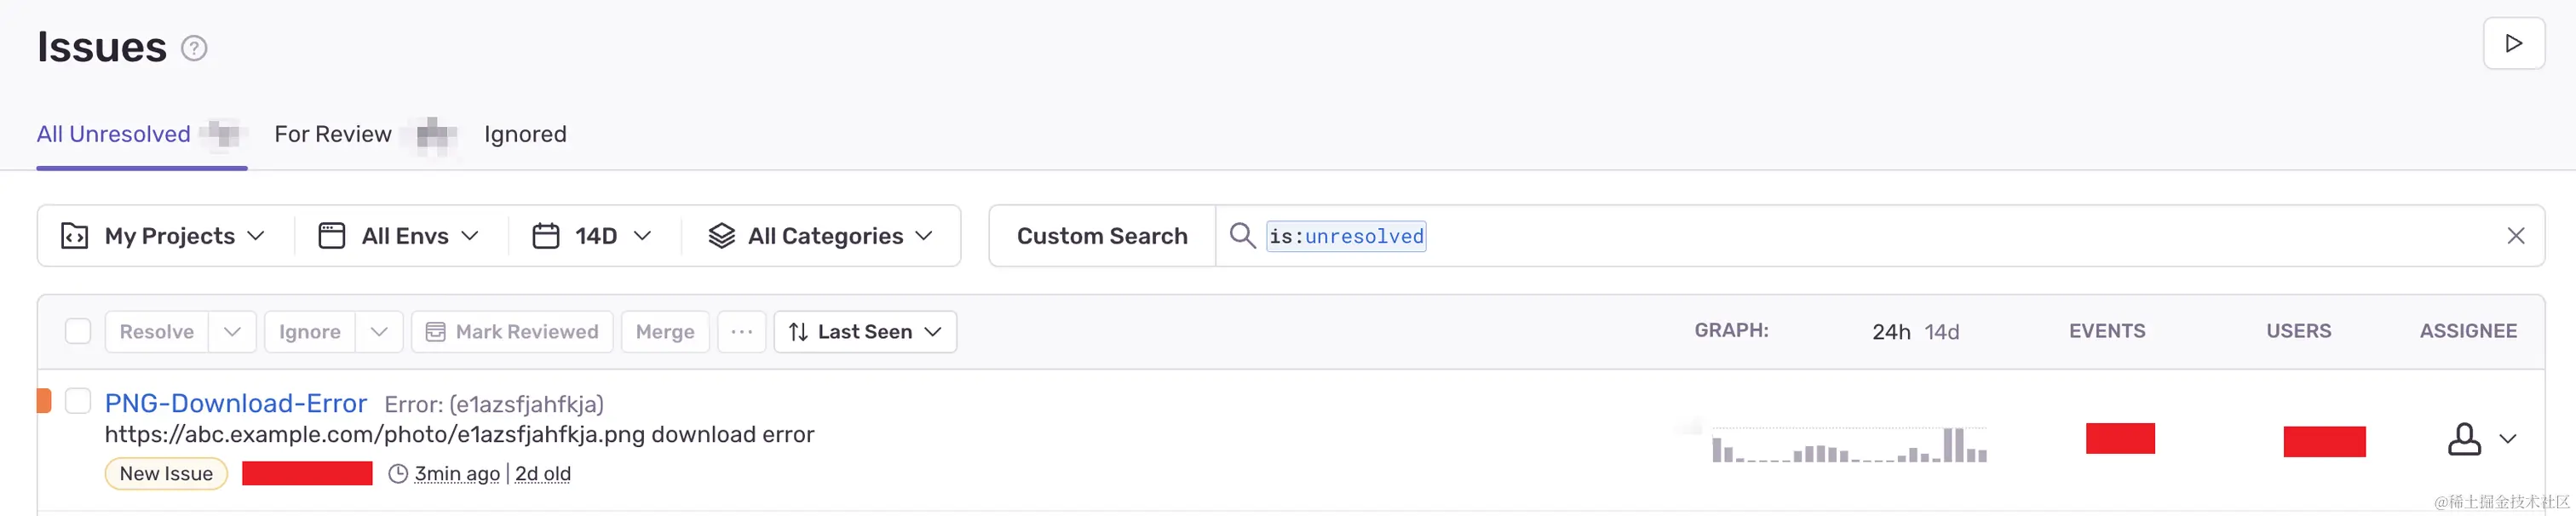2576x516 pixels.
Task: Click the more actions ellipsis button
Action: click(x=741, y=332)
